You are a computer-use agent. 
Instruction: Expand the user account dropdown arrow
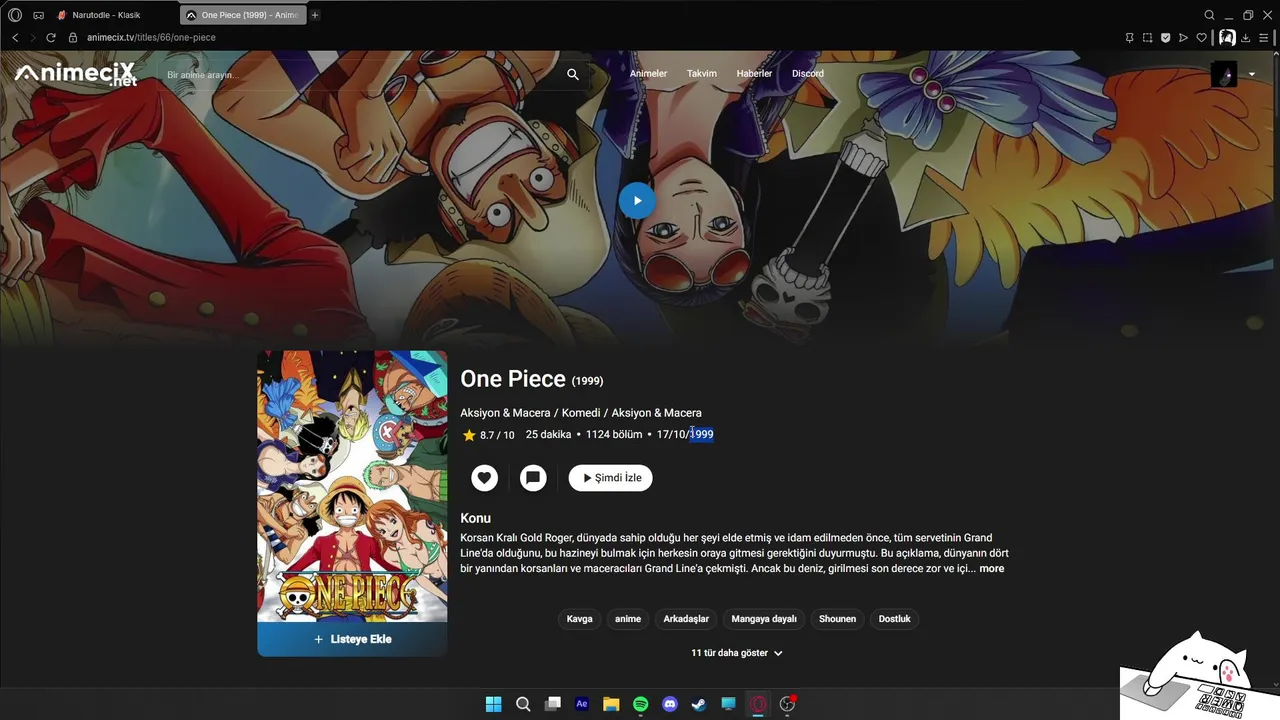coord(1251,74)
